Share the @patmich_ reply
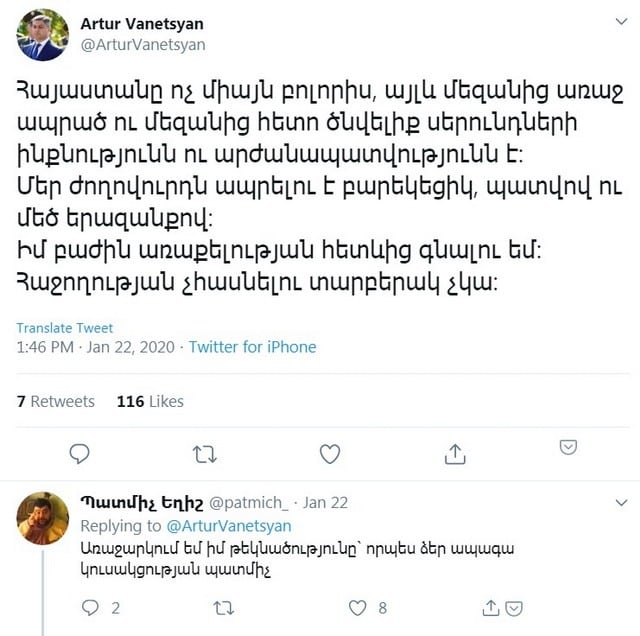Viewport: 640px width, 636px height. tap(491, 608)
